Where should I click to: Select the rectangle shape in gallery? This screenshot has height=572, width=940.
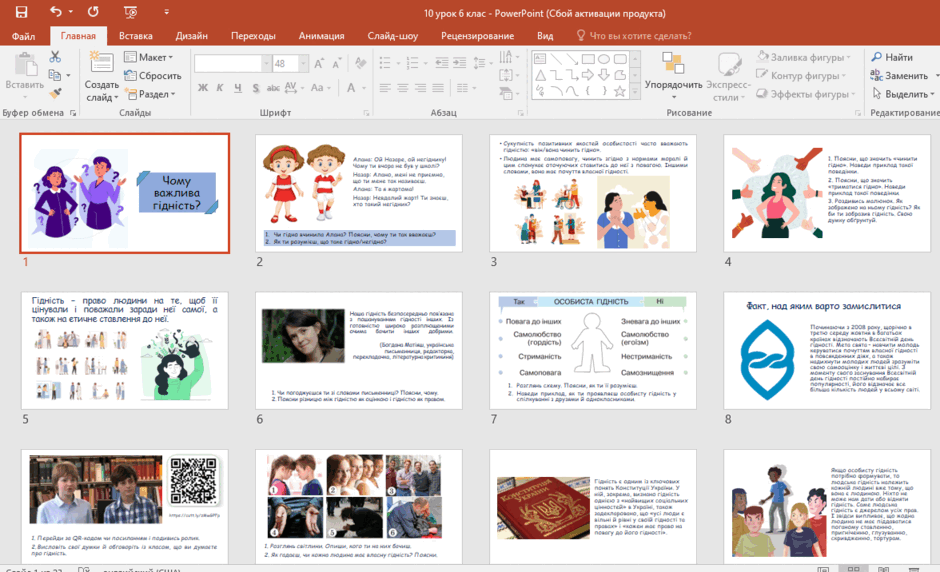[x=588, y=59]
